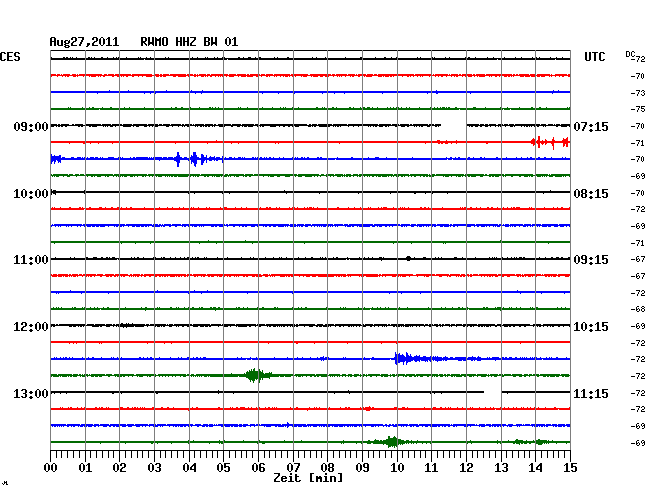
Task: Click the Zeit [min] axis title
Action: (x=308, y=478)
